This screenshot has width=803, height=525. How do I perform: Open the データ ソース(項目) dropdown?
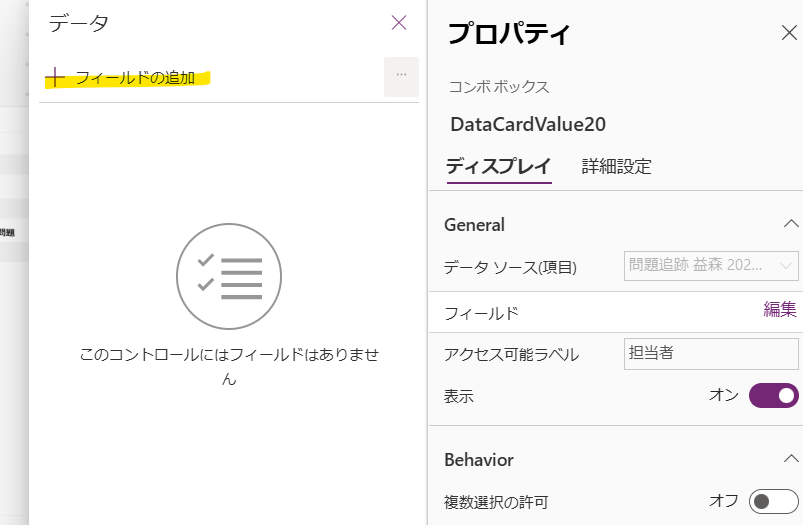[x=711, y=265]
